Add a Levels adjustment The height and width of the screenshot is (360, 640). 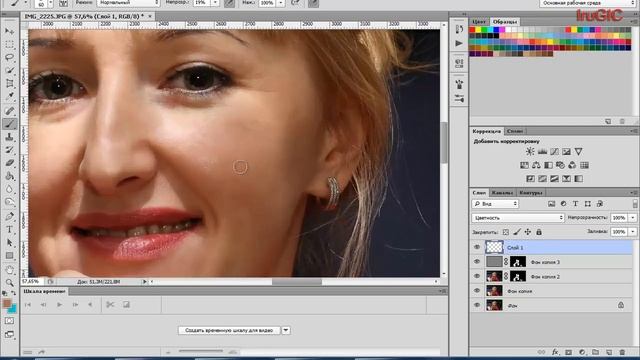coord(542,151)
